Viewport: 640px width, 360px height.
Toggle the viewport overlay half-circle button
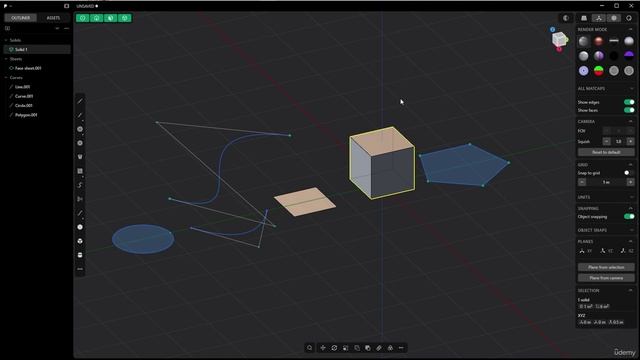[566, 18]
